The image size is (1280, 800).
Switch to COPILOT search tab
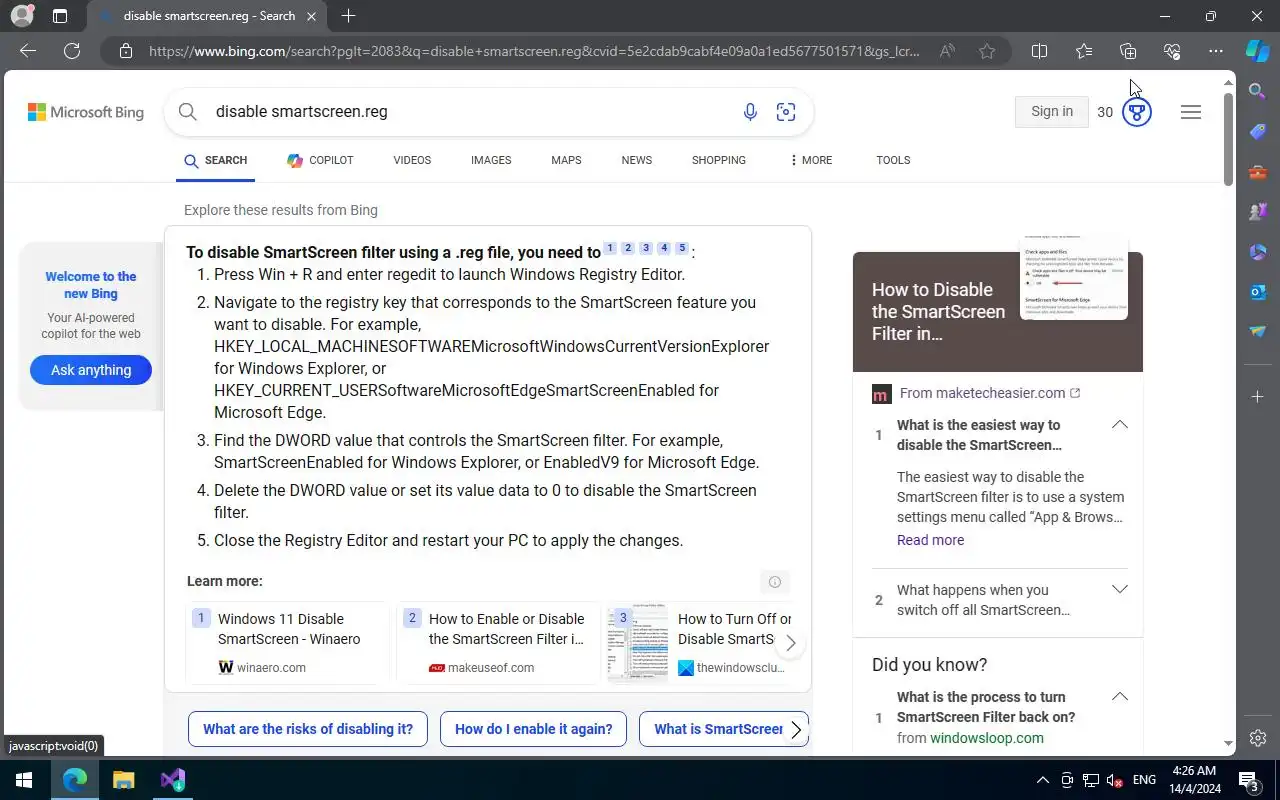pos(320,160)
